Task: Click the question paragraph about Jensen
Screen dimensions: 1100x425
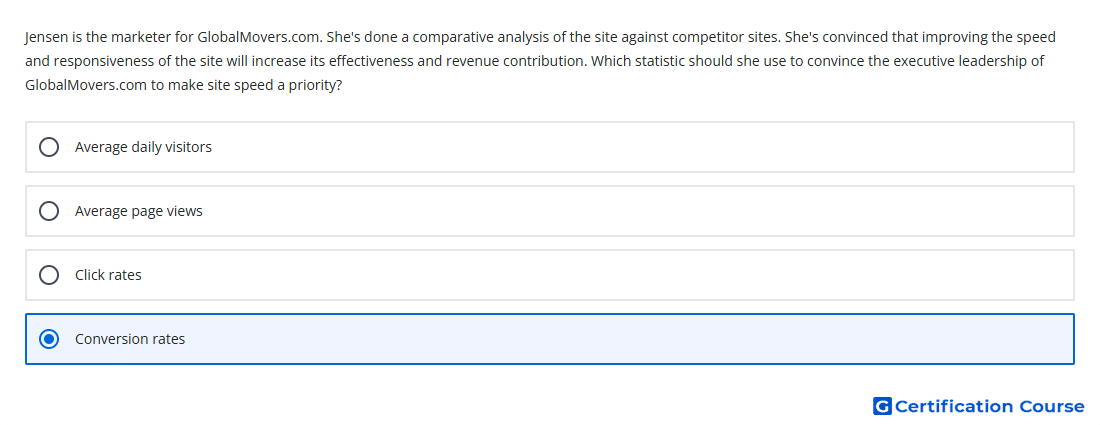Action: coord(540,61)
